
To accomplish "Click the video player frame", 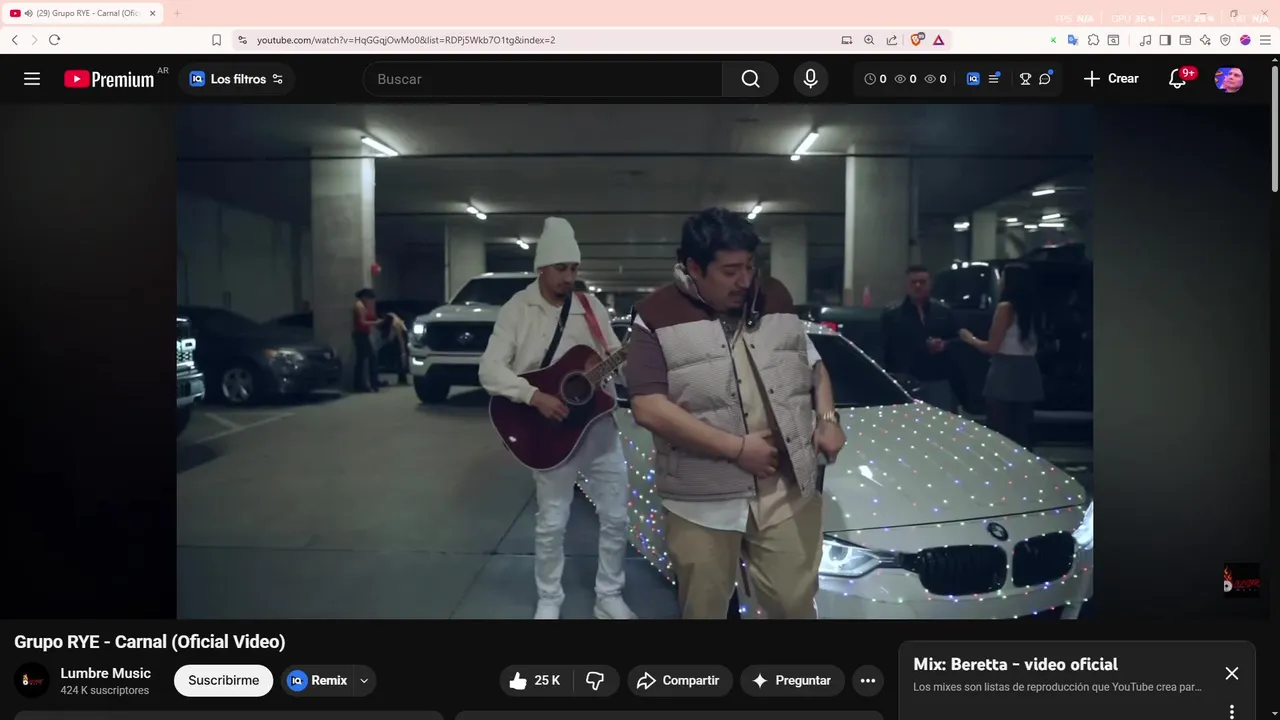I will [x=634, y=361].
